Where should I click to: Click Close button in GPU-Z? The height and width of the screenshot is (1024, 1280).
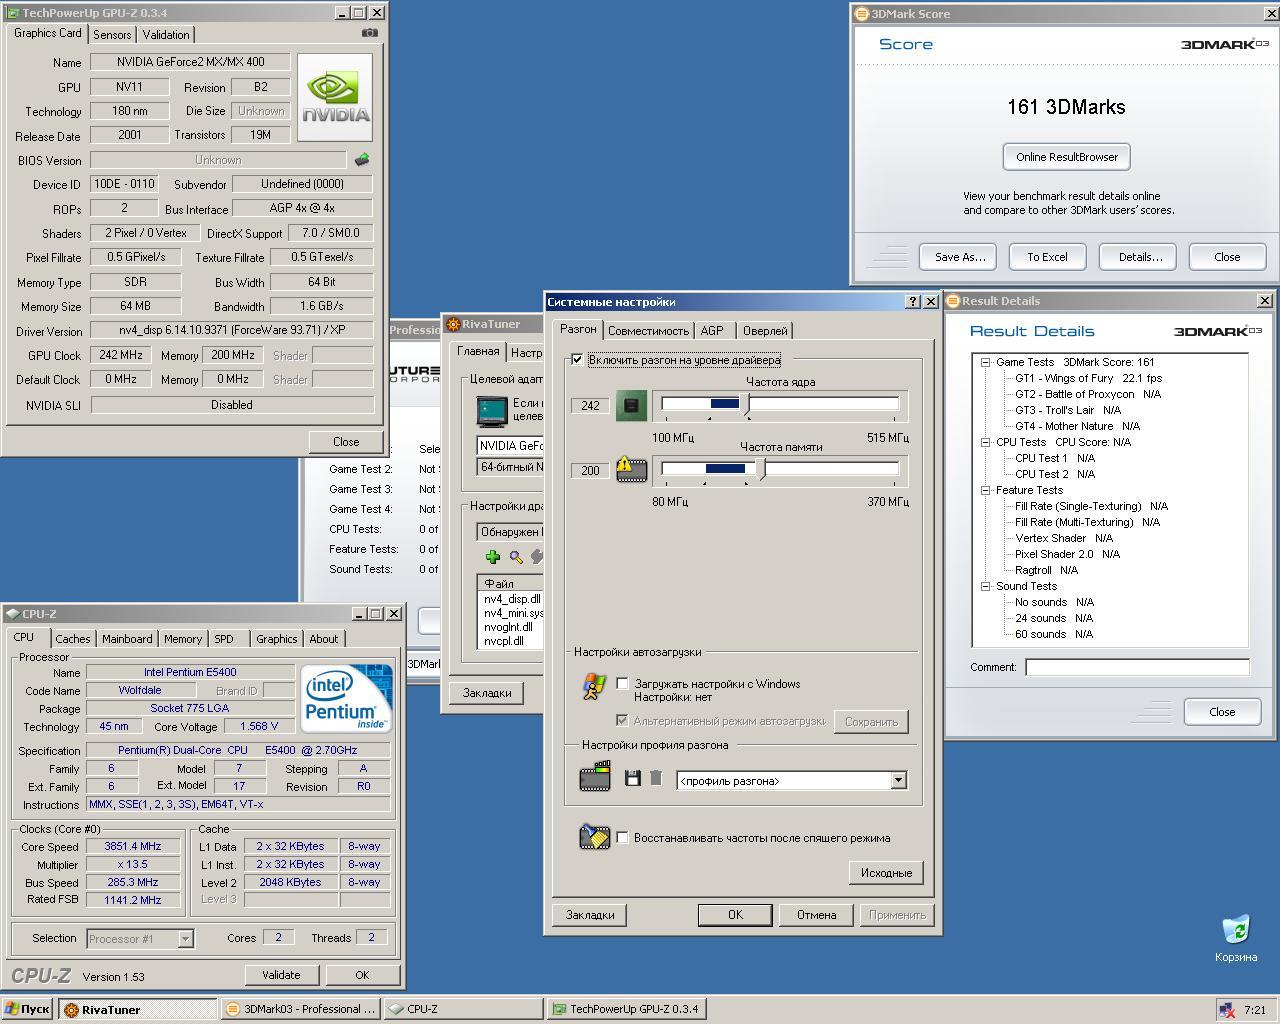[346, 441]
